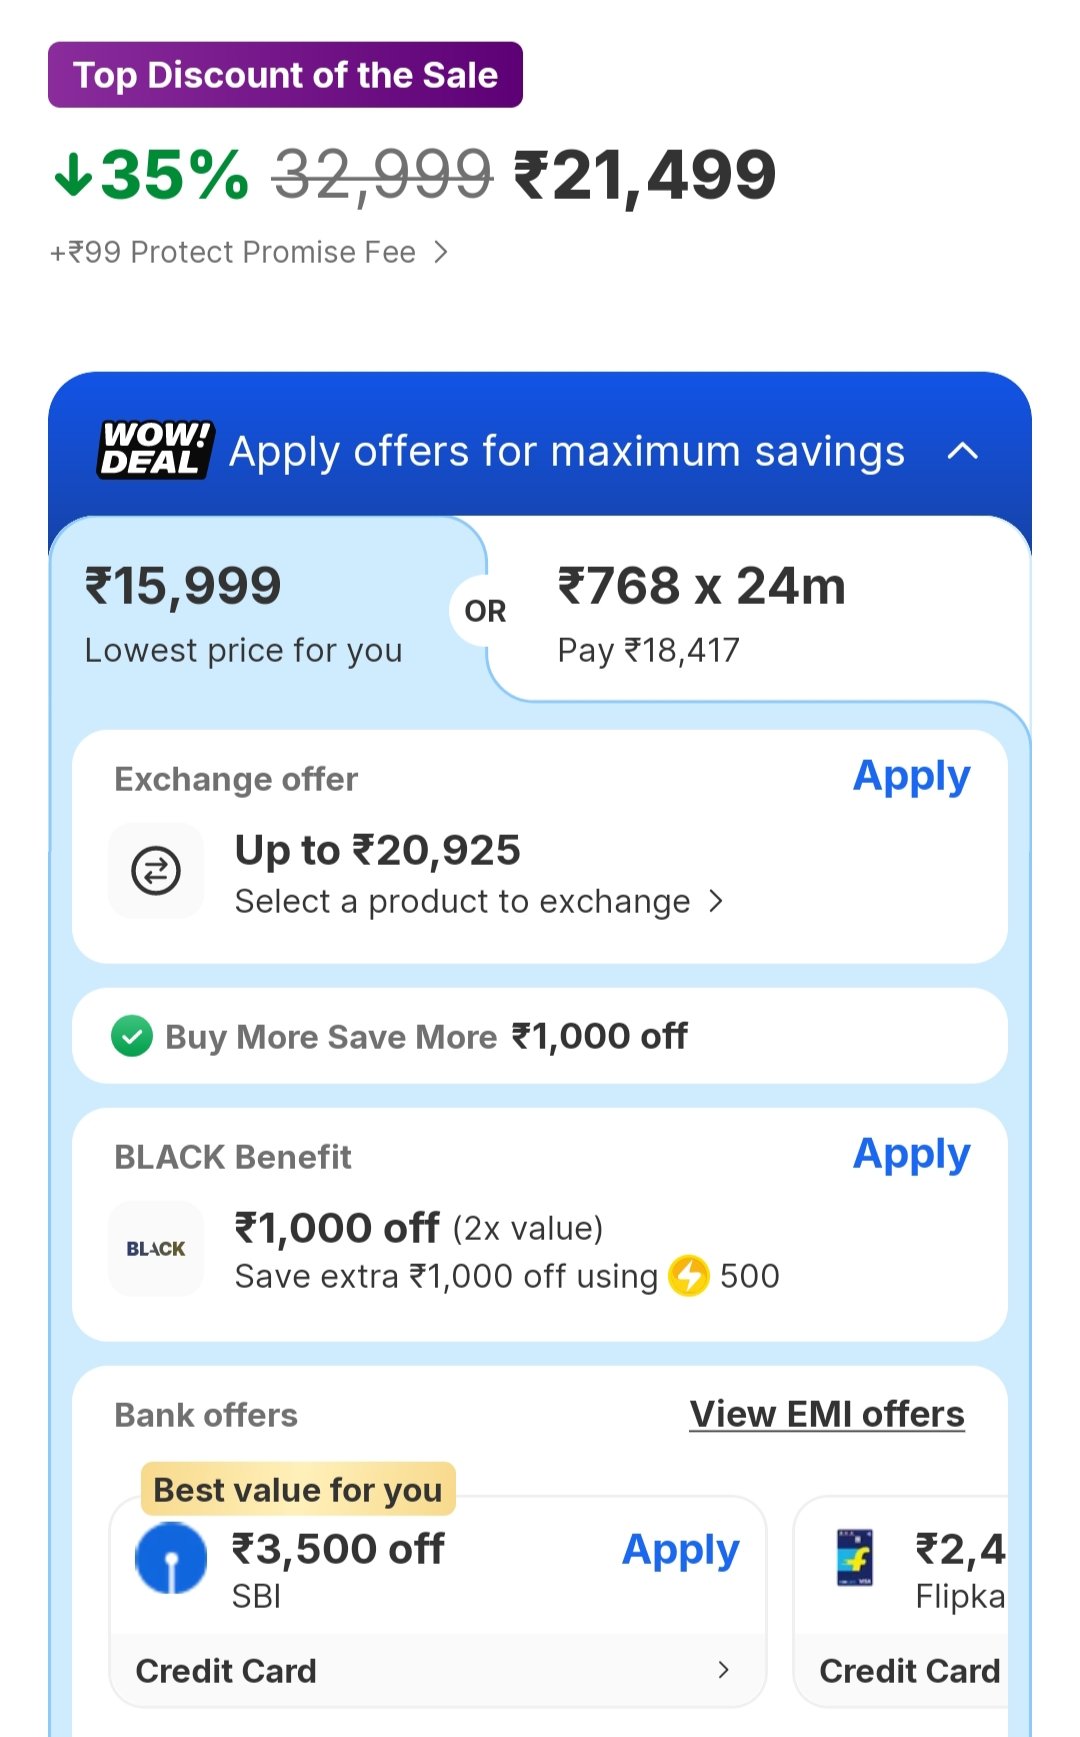
Task: Toggle Buy More Save More green checkmark
Action: tap(132, 1036)
